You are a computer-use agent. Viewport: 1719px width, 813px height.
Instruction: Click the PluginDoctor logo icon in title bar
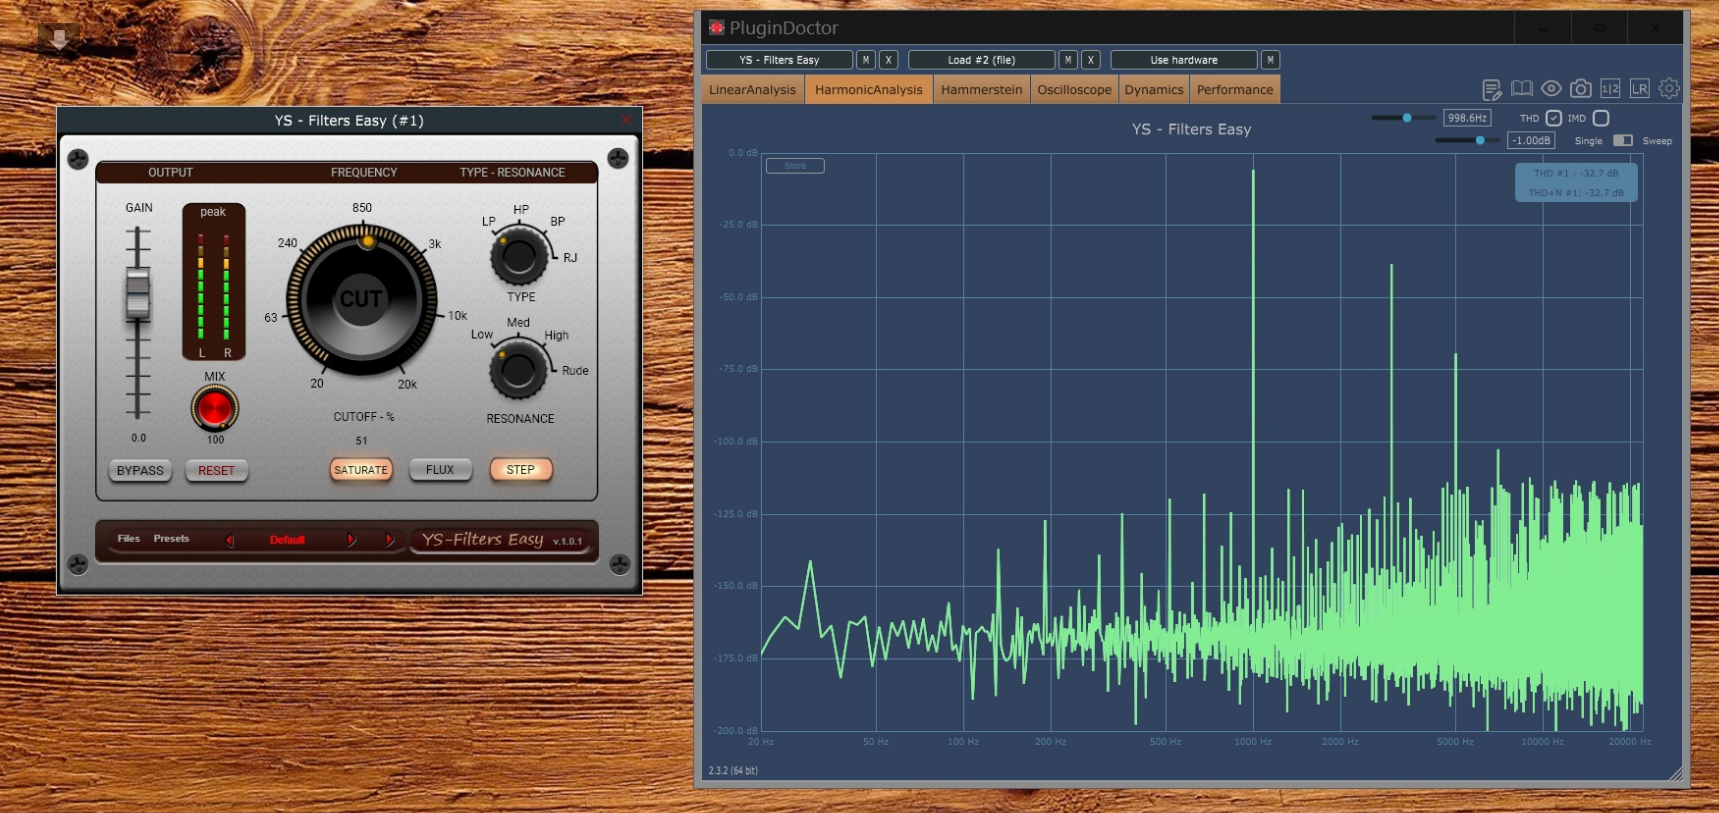click(x=716, y=27)
